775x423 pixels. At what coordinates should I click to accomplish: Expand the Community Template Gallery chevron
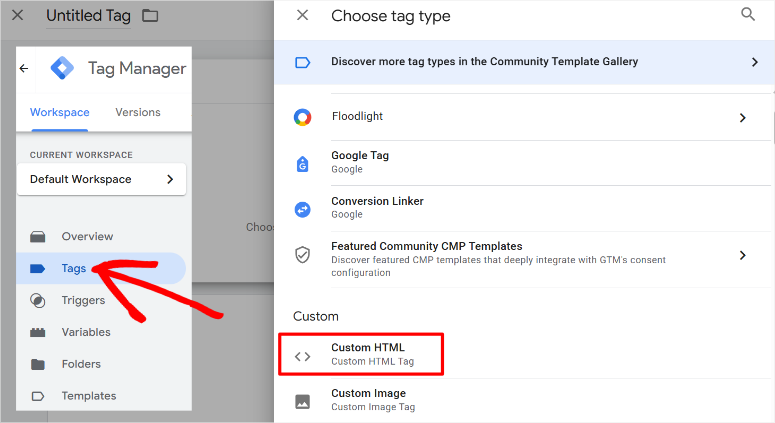pos(754,62)
